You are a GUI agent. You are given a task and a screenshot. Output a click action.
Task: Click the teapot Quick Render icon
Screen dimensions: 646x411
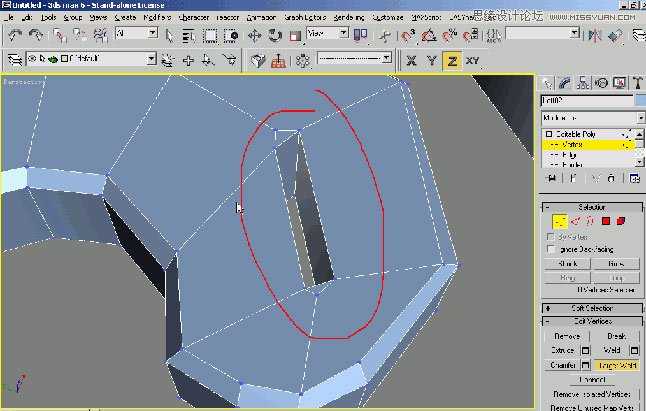[x=258, y=61]
